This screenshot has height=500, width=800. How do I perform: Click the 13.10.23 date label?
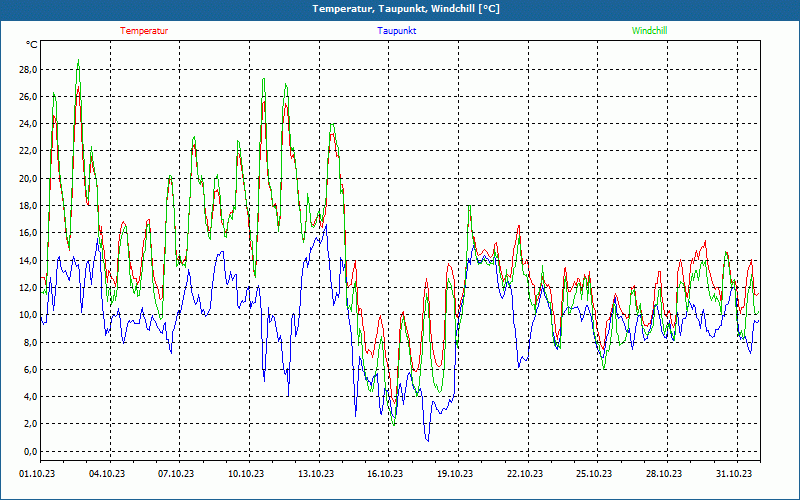tap(316, 473)
